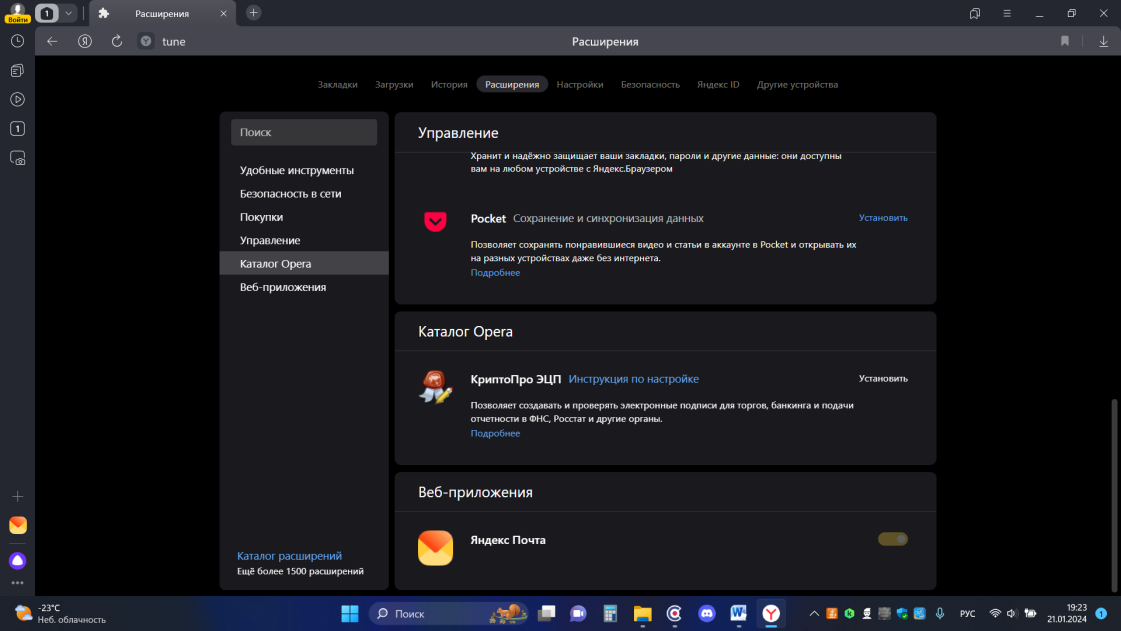
Task: Click the extensions Поиск search field
Action: coord(304,132)
